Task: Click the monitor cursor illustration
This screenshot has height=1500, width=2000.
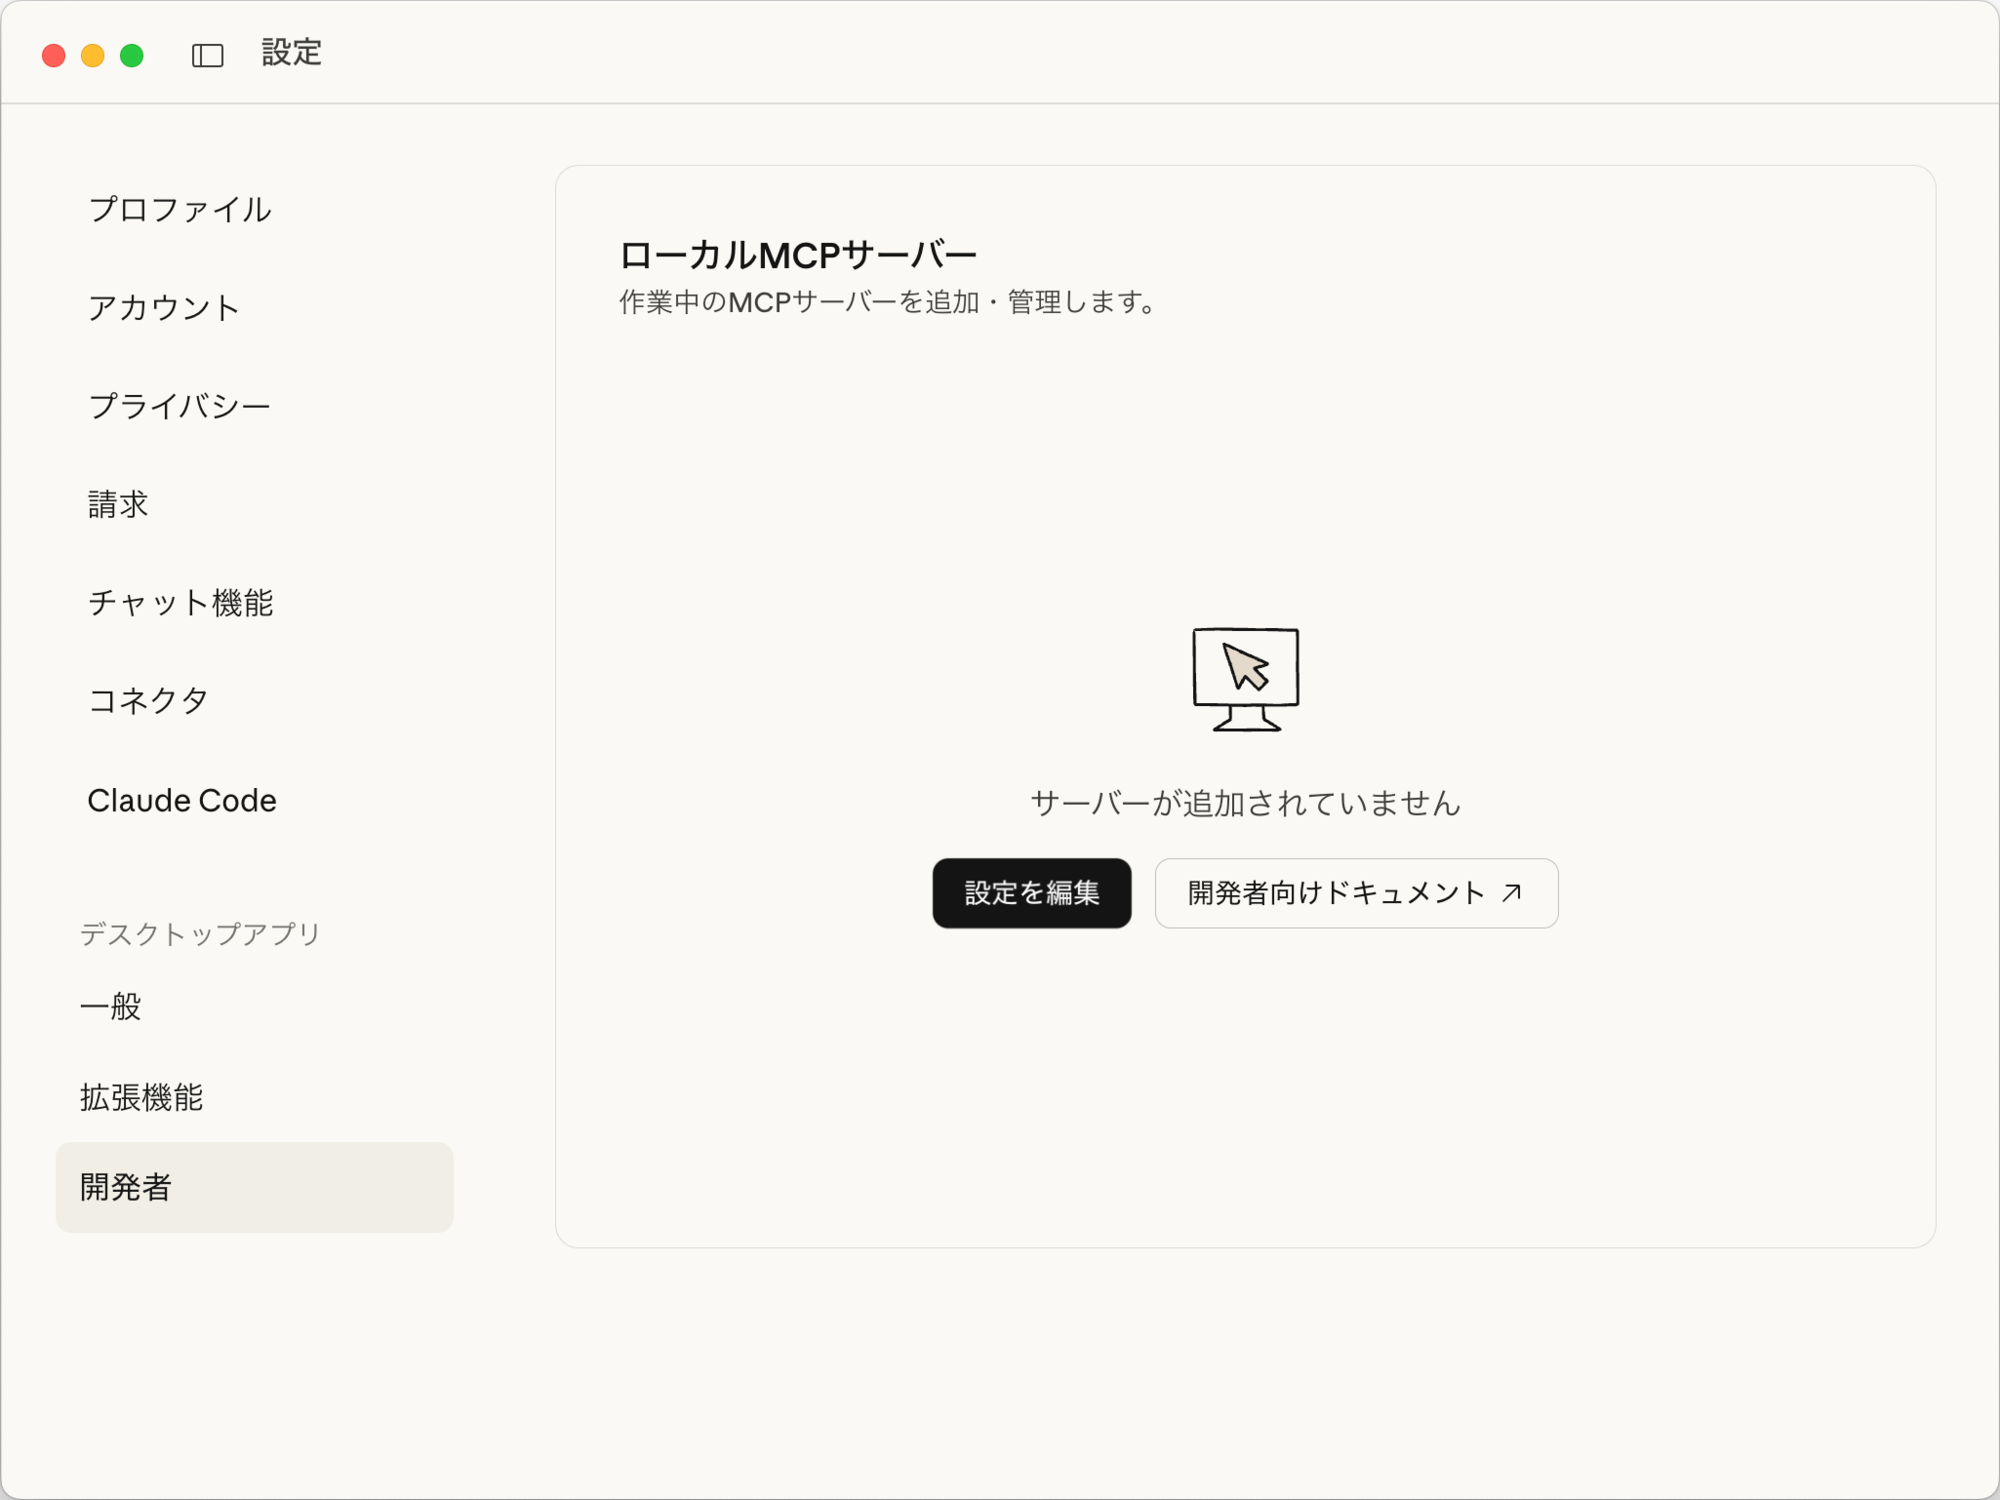Action: [x=1245, y=679]
